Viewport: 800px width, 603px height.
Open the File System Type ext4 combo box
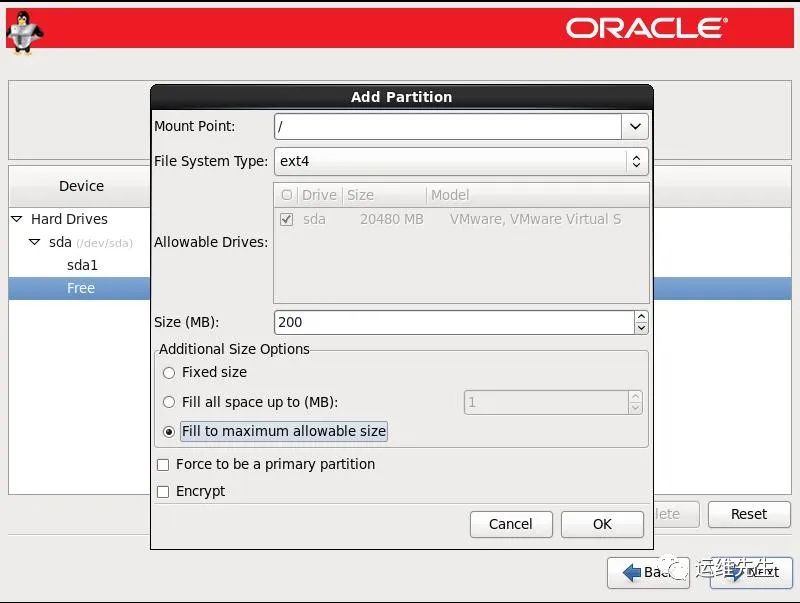[x=461, y=161]
